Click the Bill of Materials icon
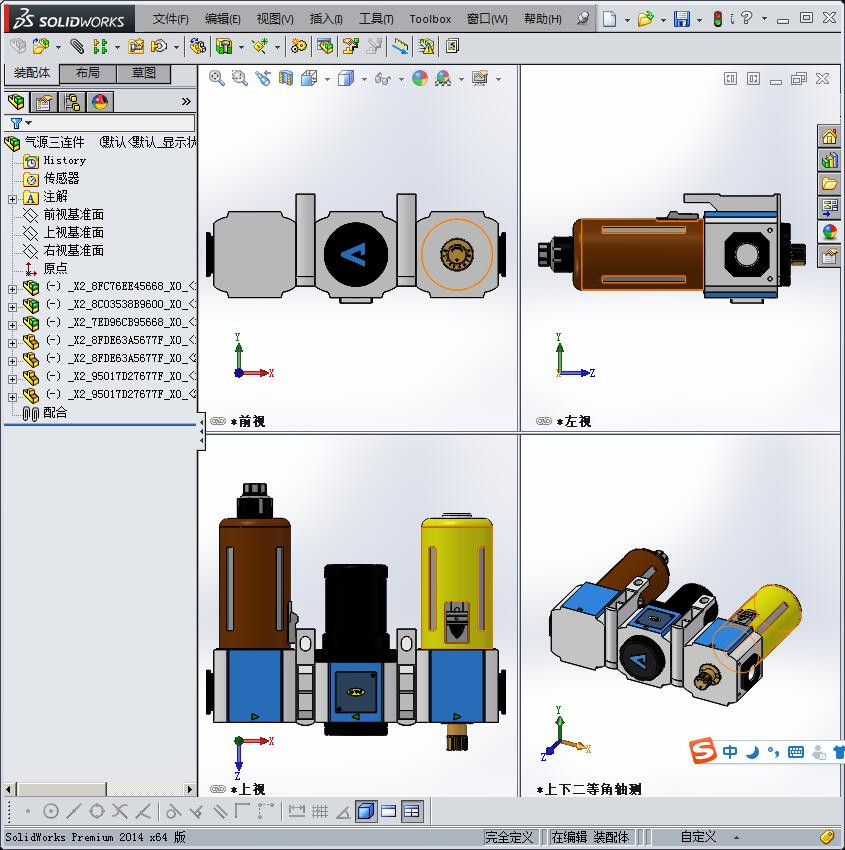Screen dimensions: 845x850 pos(325,47)
